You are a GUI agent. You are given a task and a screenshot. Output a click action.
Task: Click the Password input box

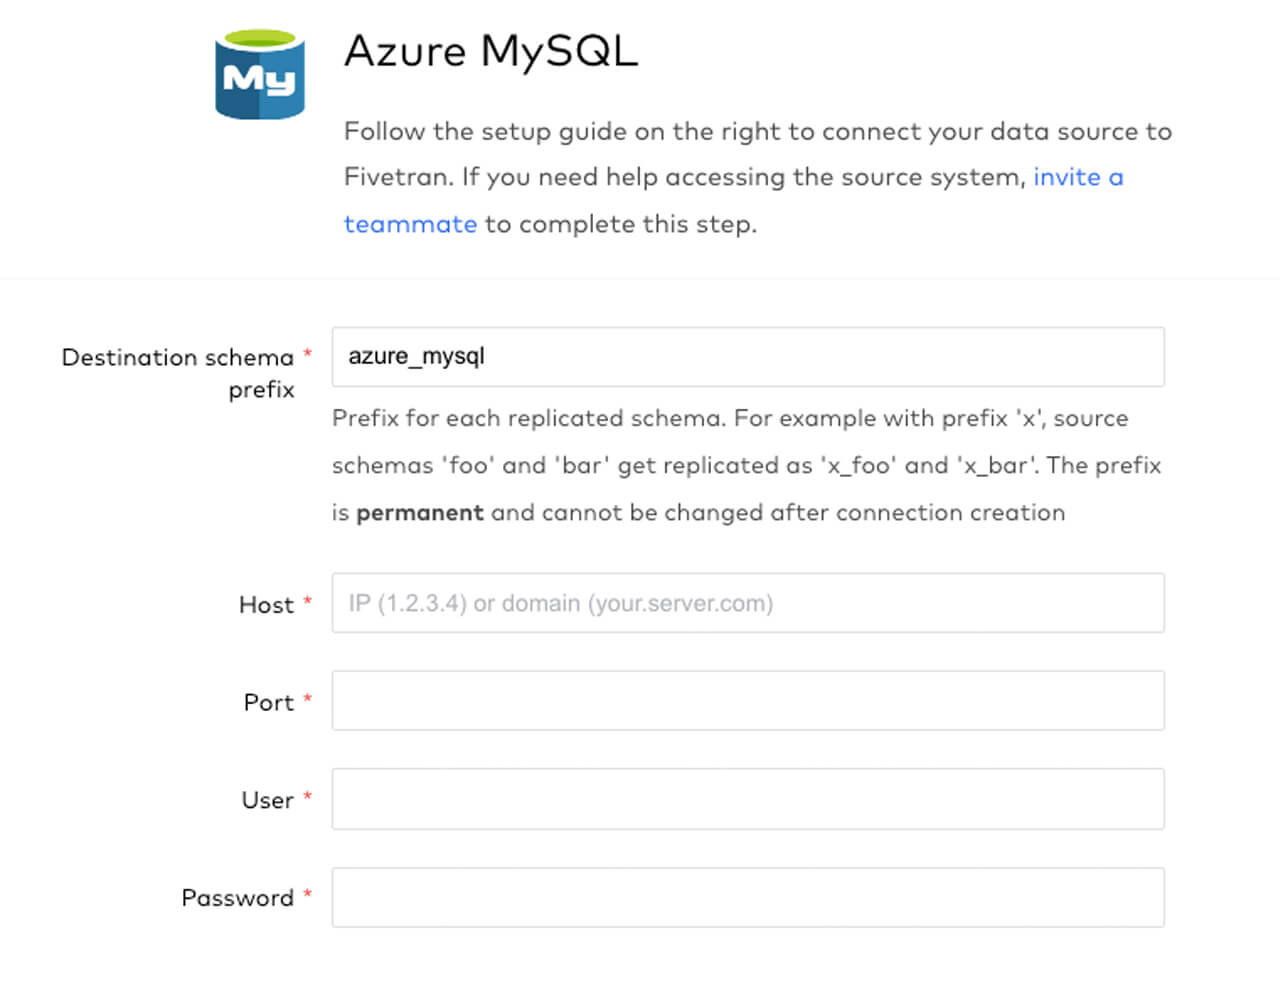747,897
